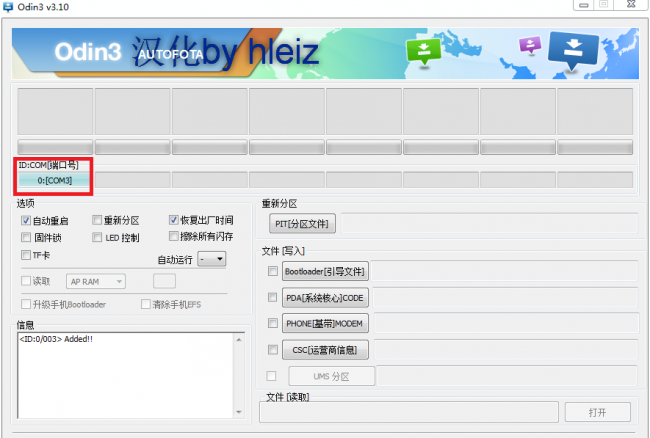650x438 pixels.
Task: Enable the TF卡 checkbox
Action: 26,255
